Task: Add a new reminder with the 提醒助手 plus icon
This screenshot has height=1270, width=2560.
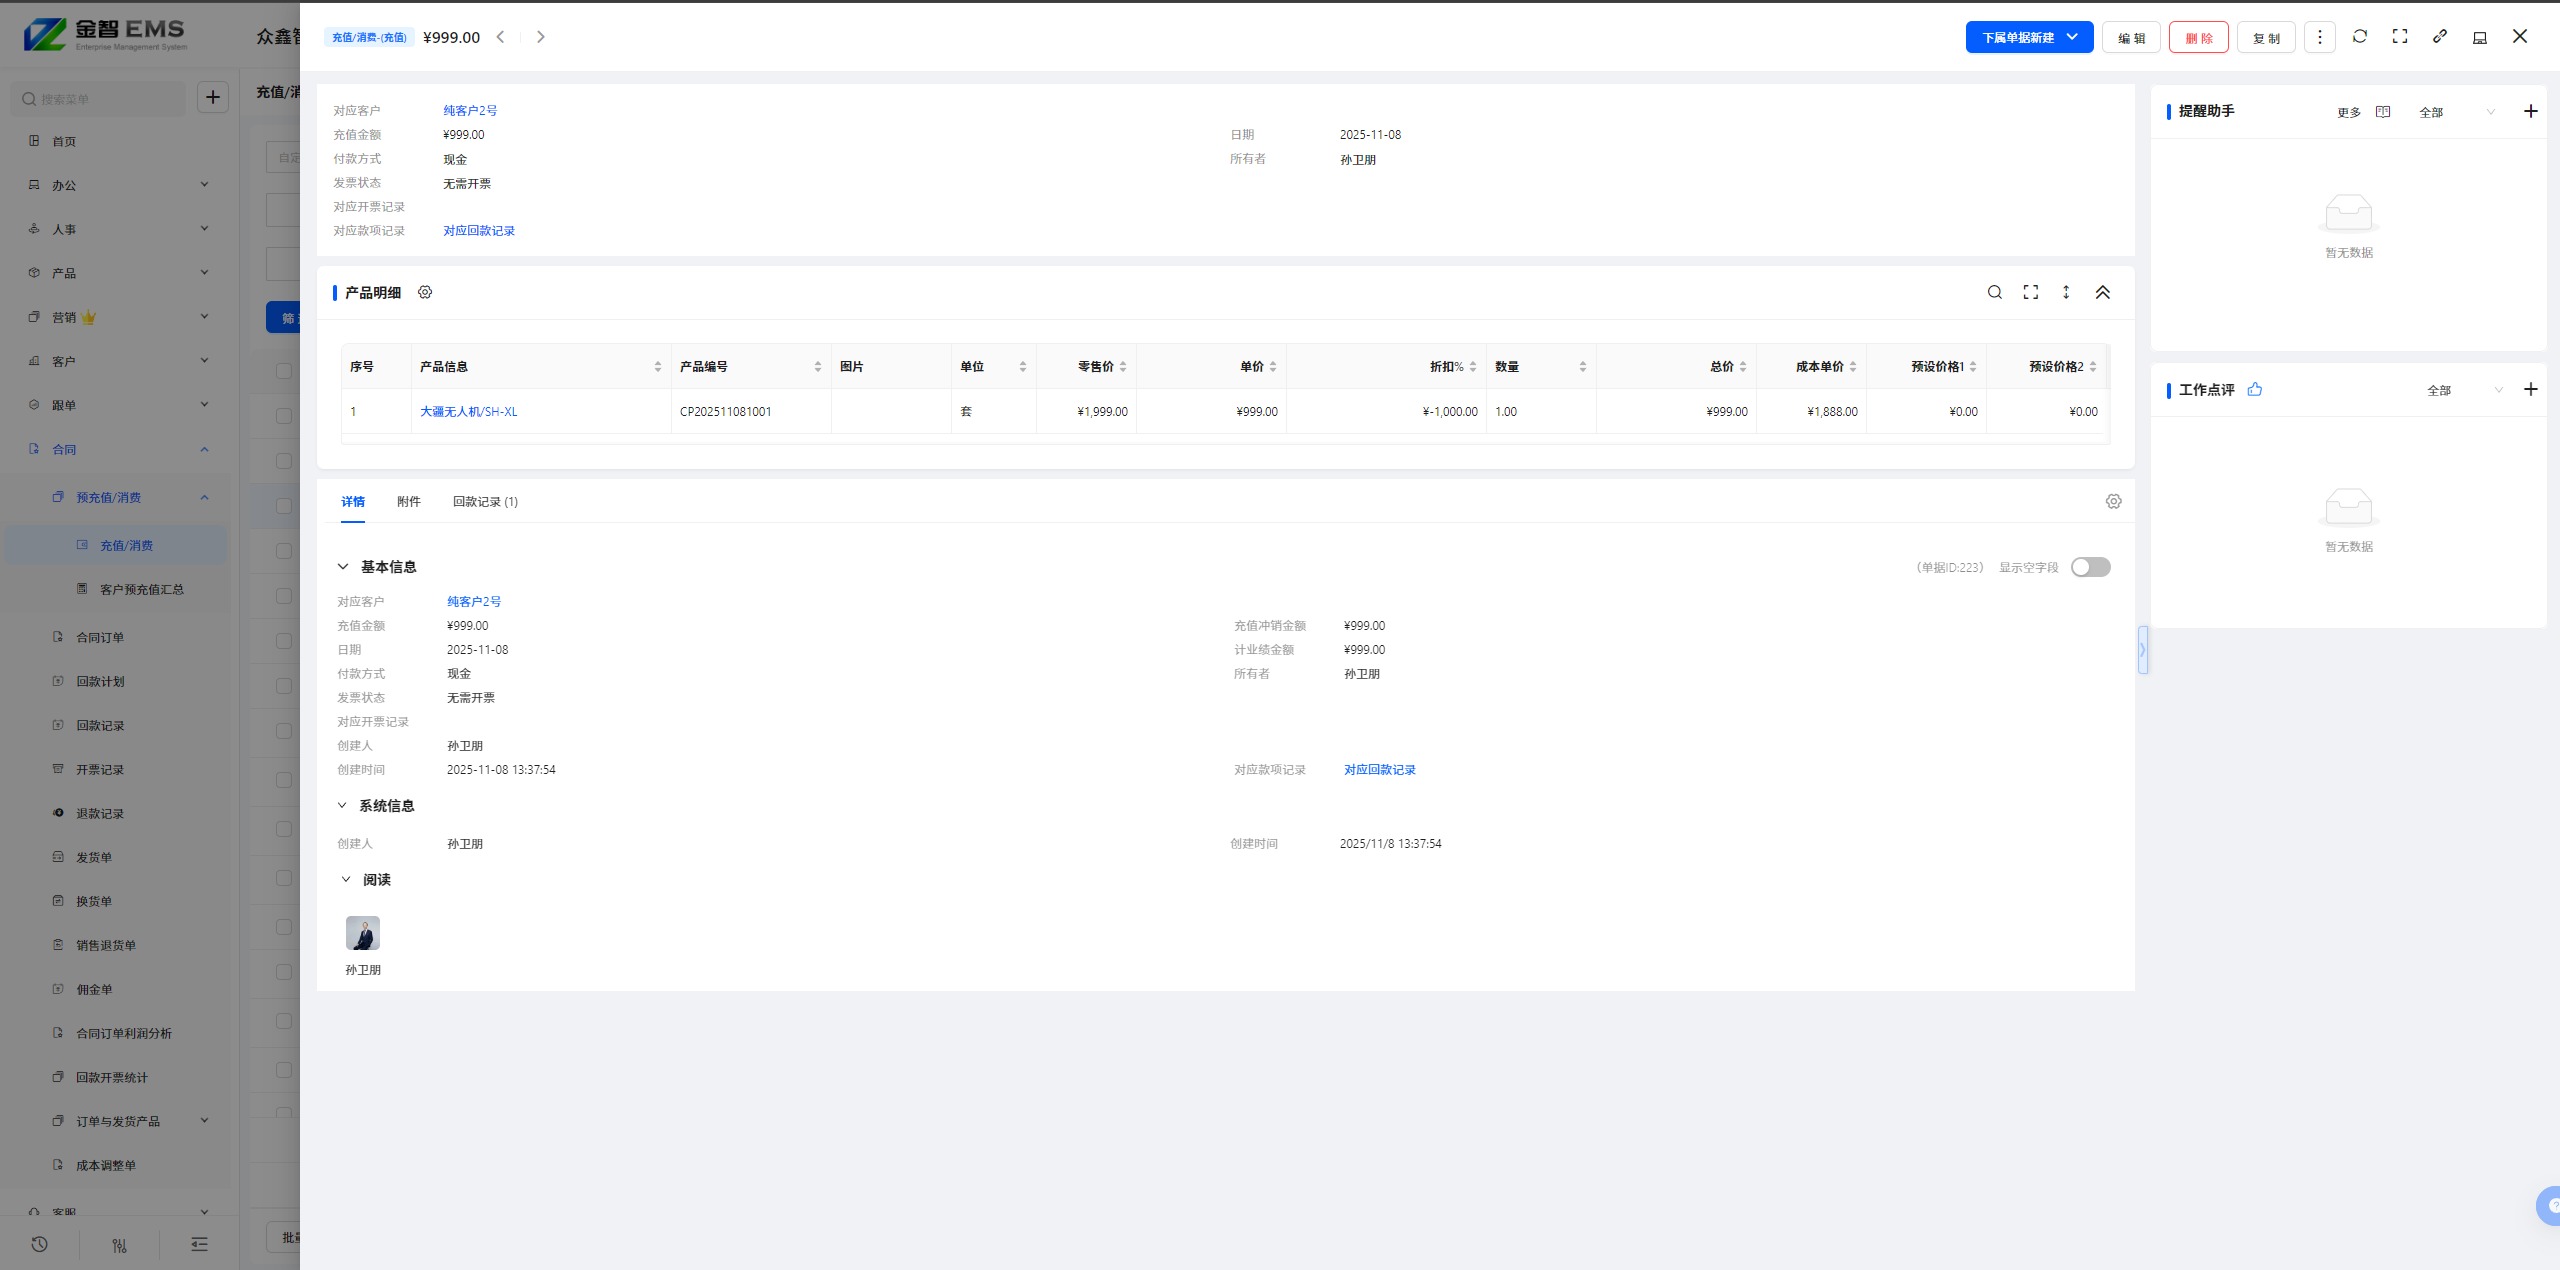Action: (2530, 111)
